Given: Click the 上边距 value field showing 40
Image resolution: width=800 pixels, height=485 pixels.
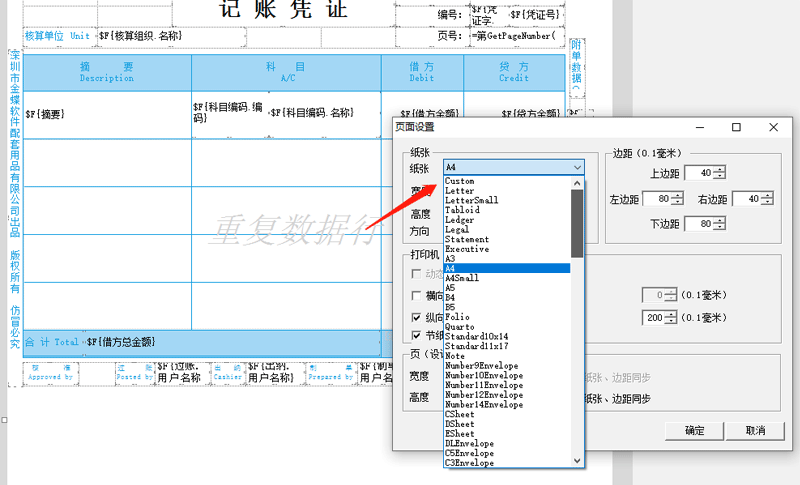Looking at the screenshot, I should [699, 173].
